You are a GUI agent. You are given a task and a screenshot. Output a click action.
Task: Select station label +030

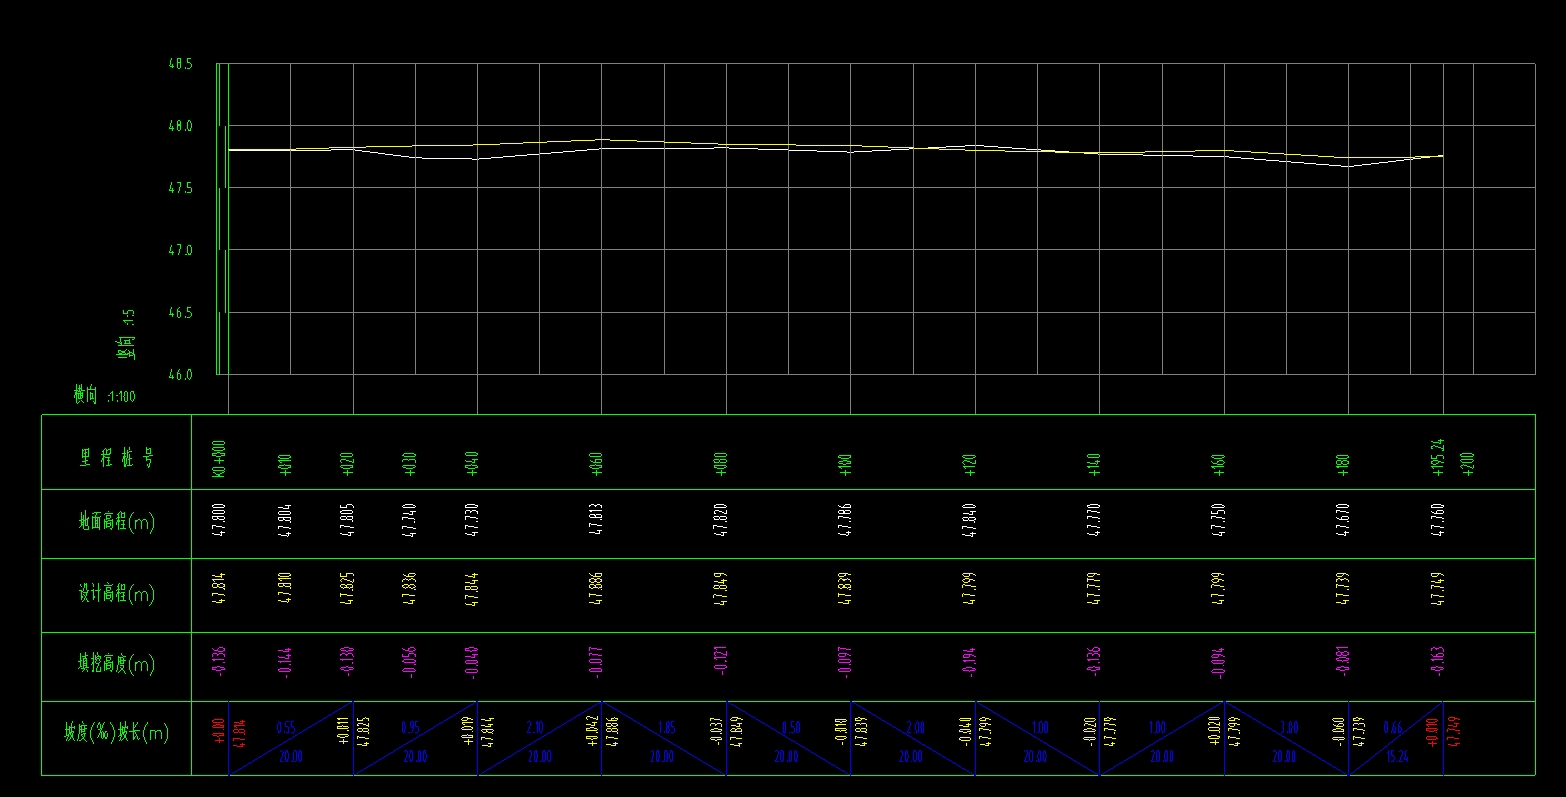coord(409,463)
